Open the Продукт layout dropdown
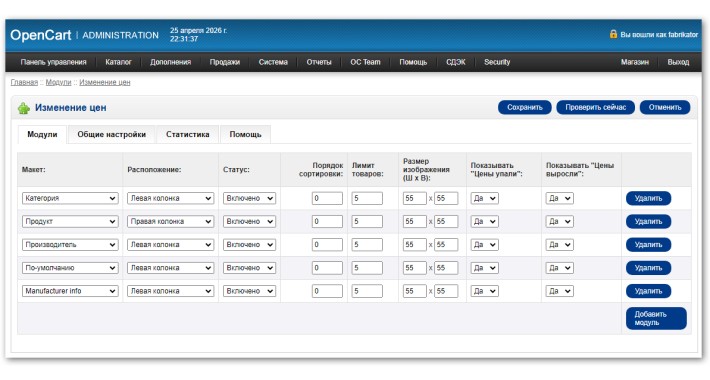The width and height of the screenshot is (710, 380). (70, 221)
